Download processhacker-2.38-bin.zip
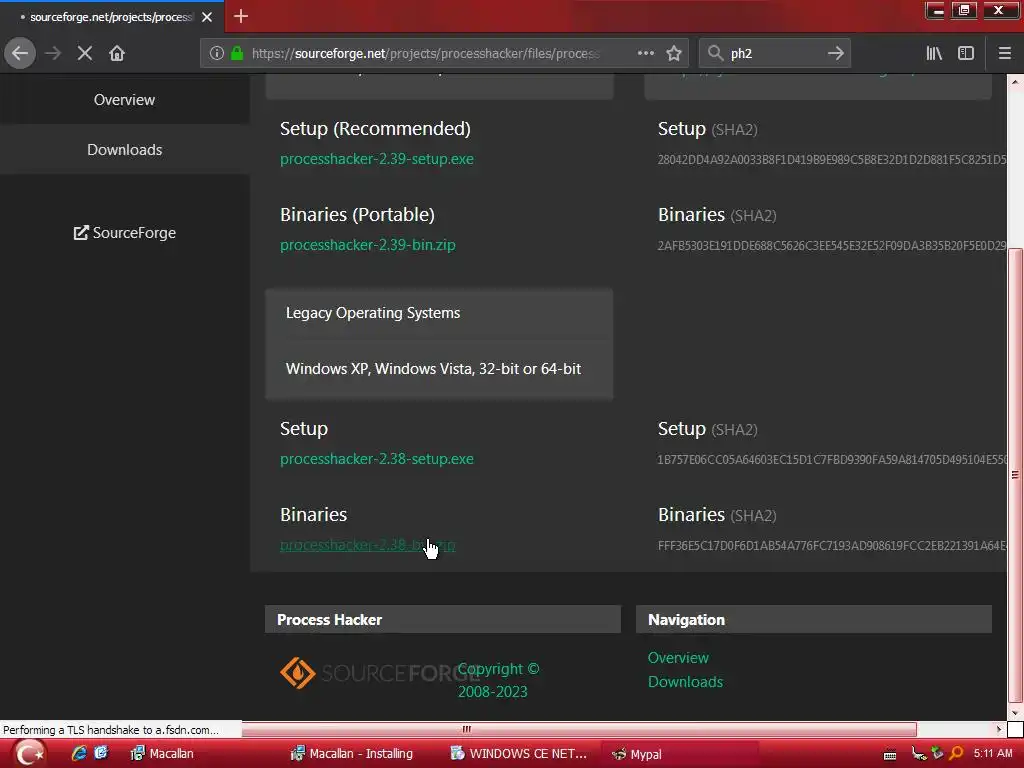The image size is (1024, 768). click(x=368, y=545)
